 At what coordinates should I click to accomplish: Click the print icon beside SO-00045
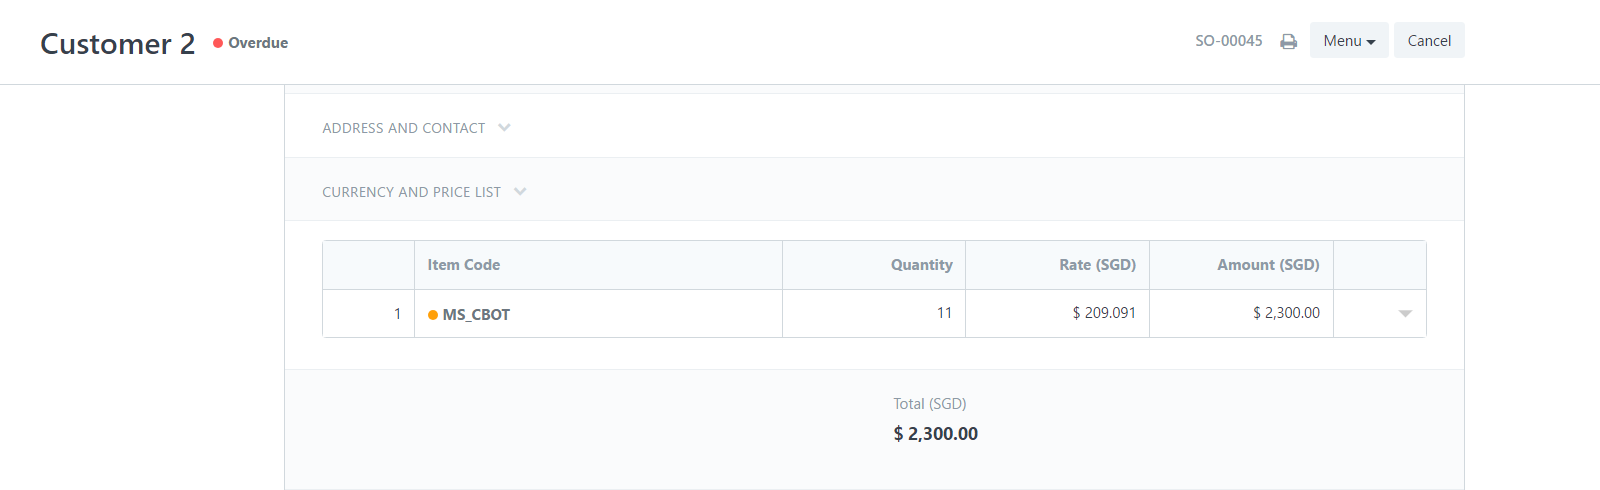coord(1288,41)
